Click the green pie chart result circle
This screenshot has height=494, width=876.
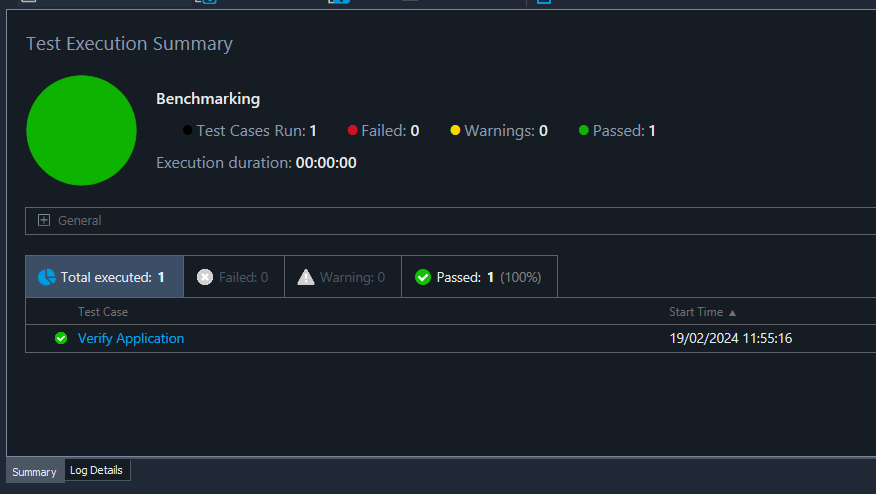(x=82, y=130)
